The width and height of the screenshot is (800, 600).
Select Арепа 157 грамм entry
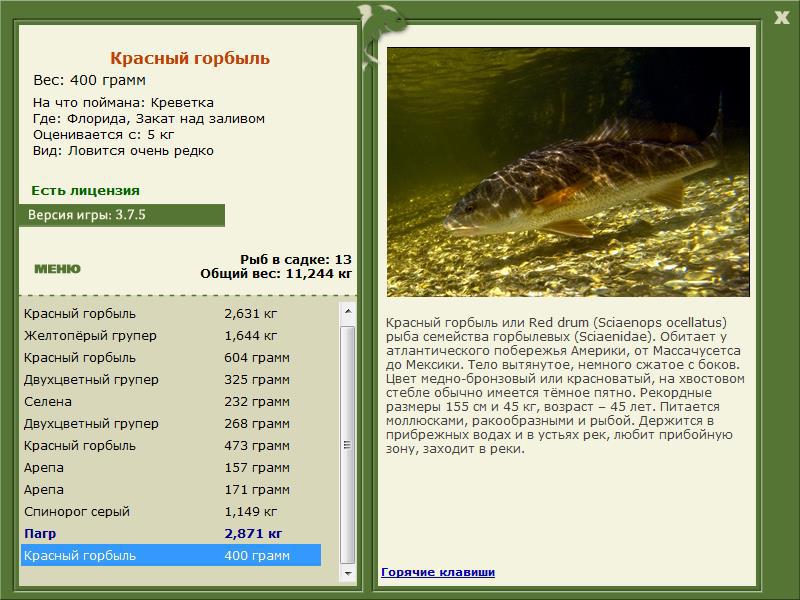point(171,467)
